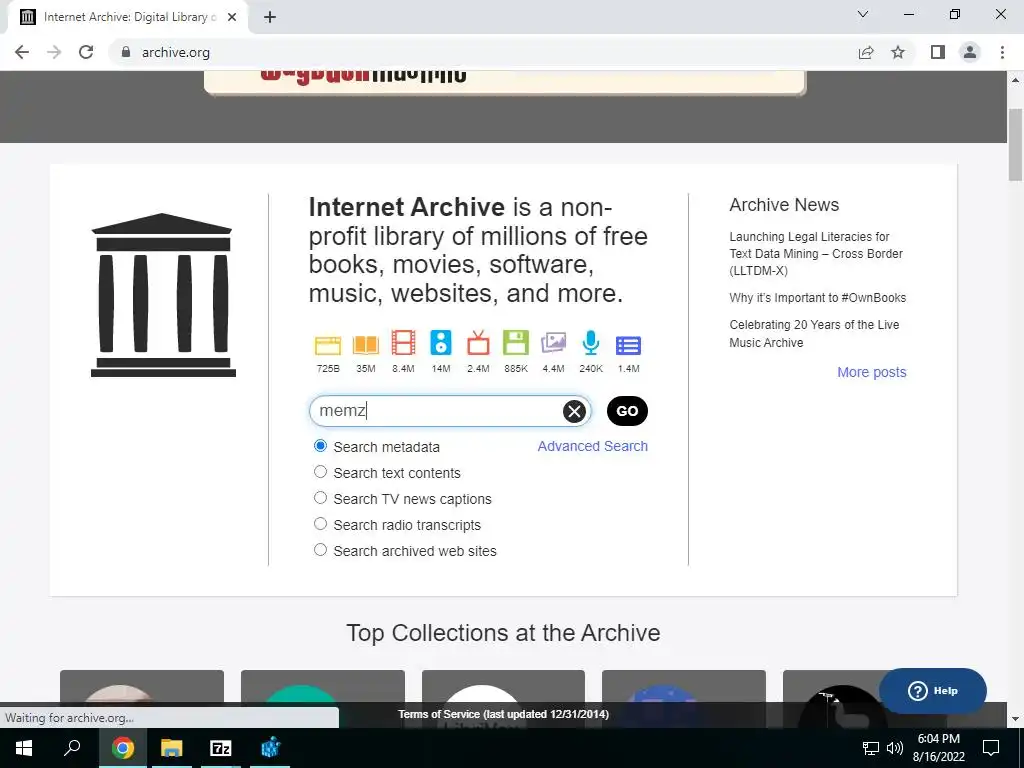Open Celebrating 20 Years Live Music post

(814, 334)
